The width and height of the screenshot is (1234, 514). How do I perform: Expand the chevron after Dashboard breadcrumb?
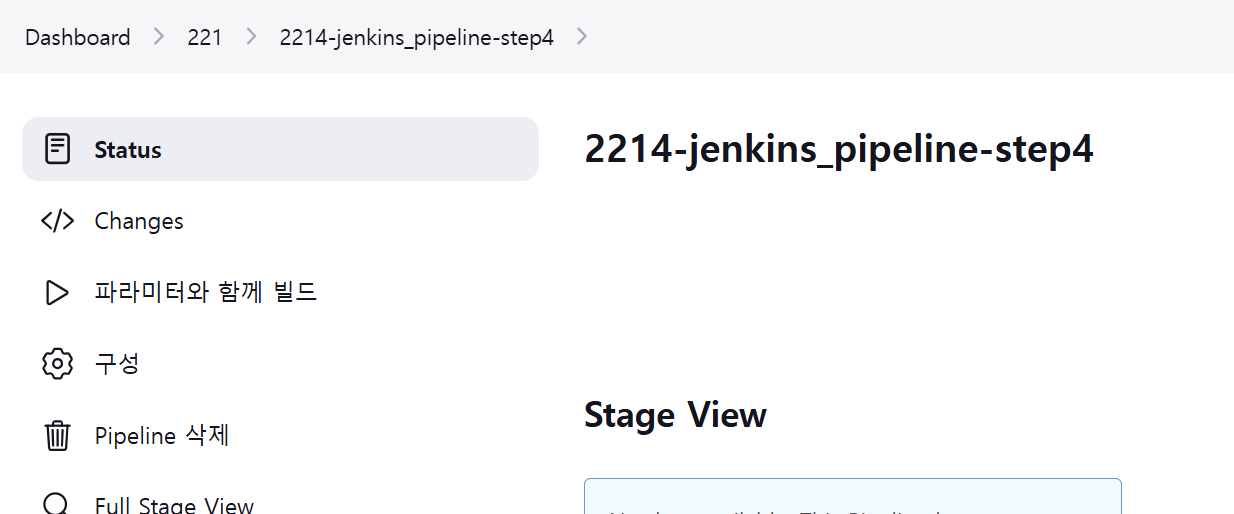(159, 37)
